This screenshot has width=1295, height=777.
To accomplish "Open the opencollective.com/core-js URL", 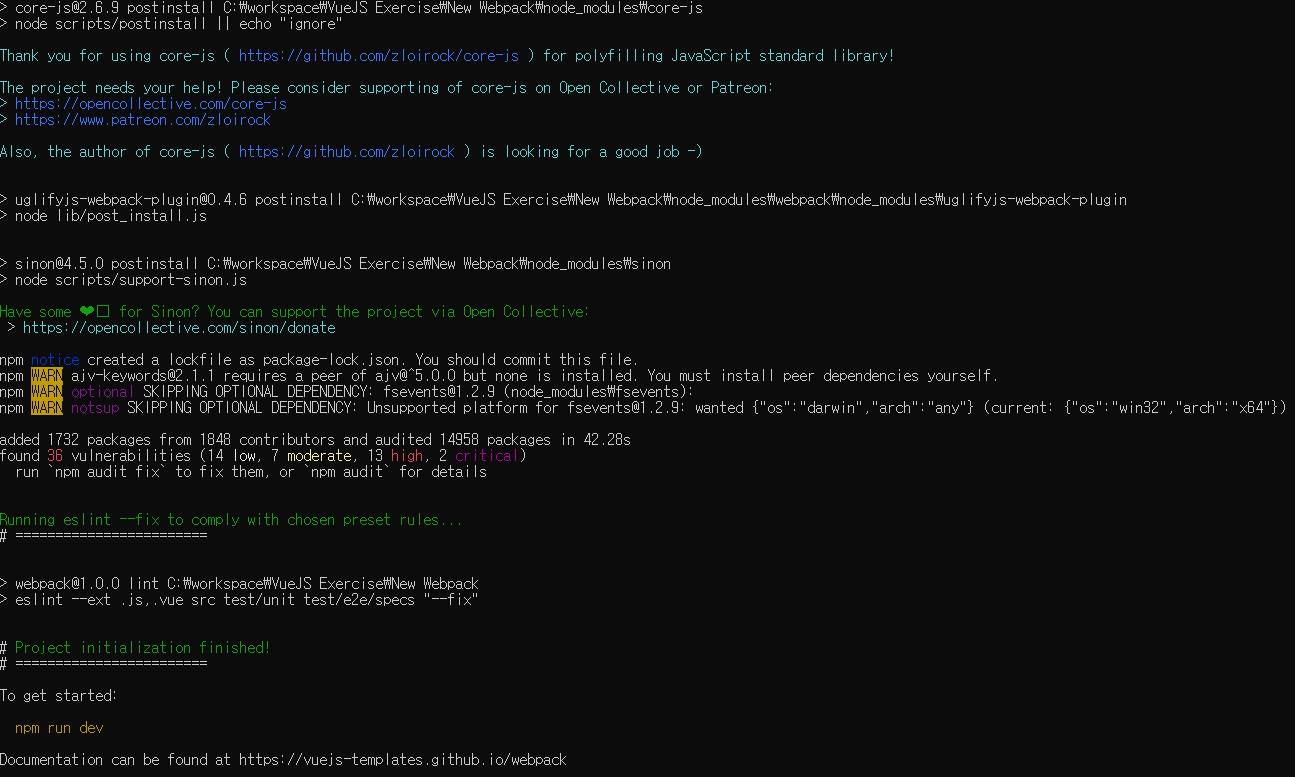I will pyautogui.click(x=151, y=104).
